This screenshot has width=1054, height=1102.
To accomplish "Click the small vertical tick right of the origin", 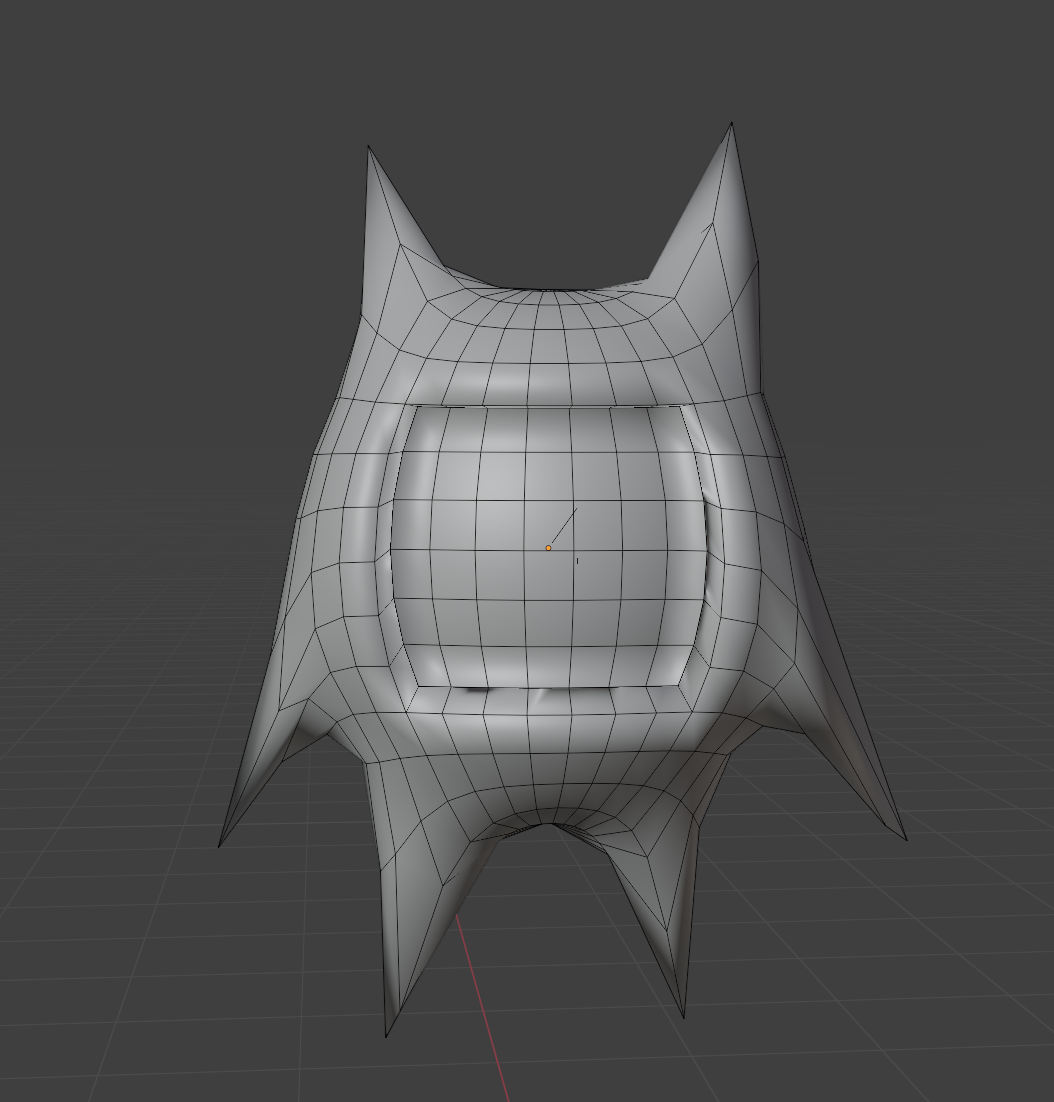I will (x=577, y=561).
